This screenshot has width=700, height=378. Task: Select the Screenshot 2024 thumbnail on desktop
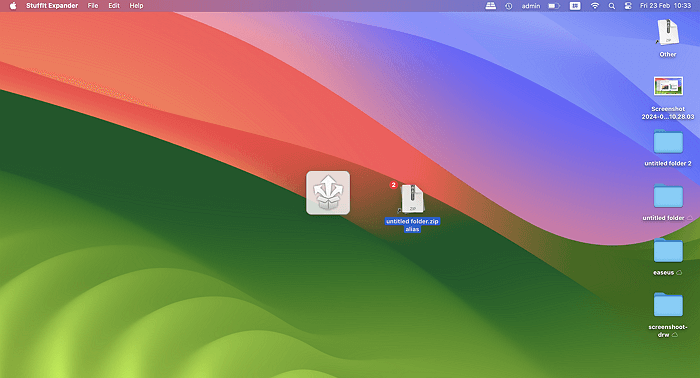(668, 86)
